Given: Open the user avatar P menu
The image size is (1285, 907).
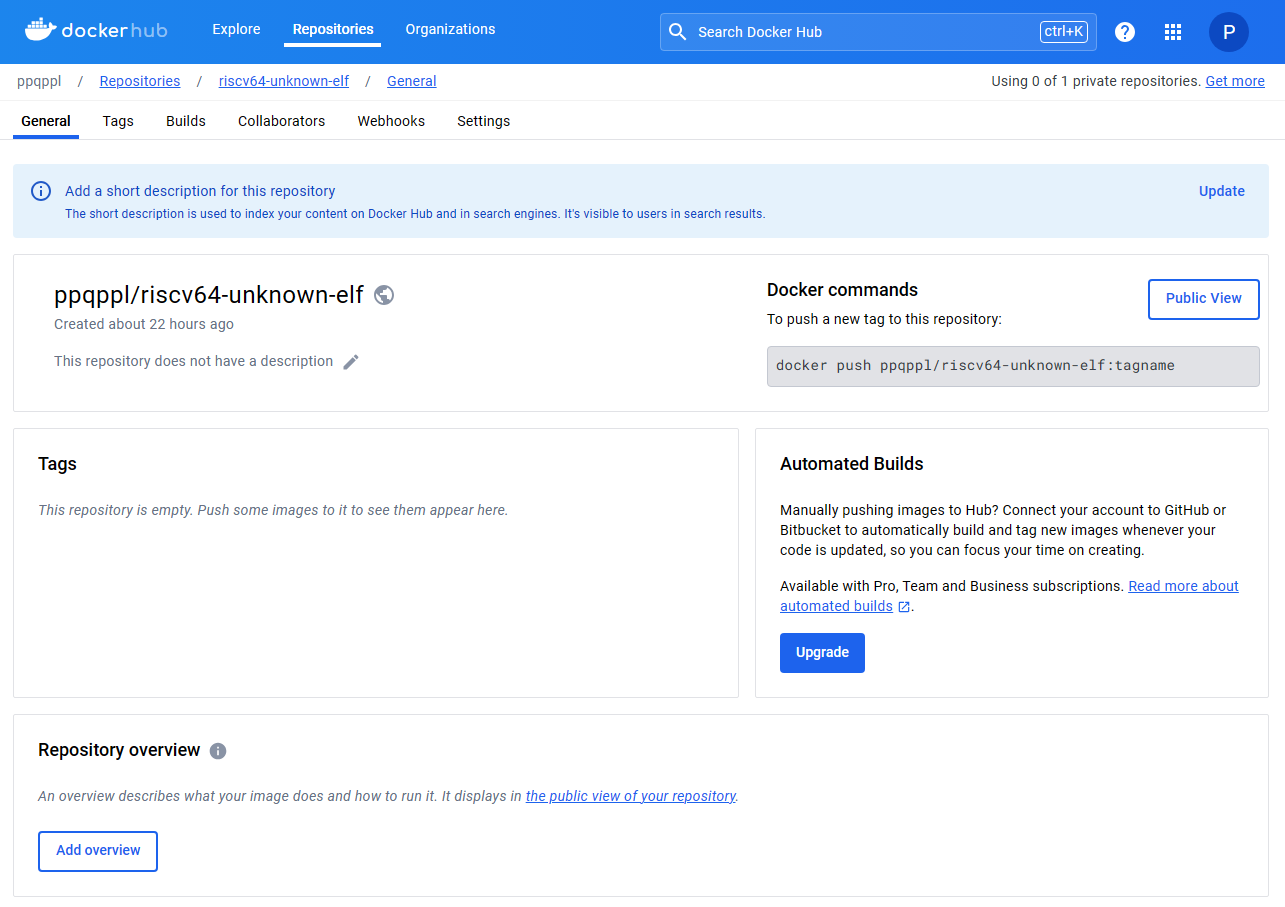Looking at the screenshot, I should coord(1229,32).
